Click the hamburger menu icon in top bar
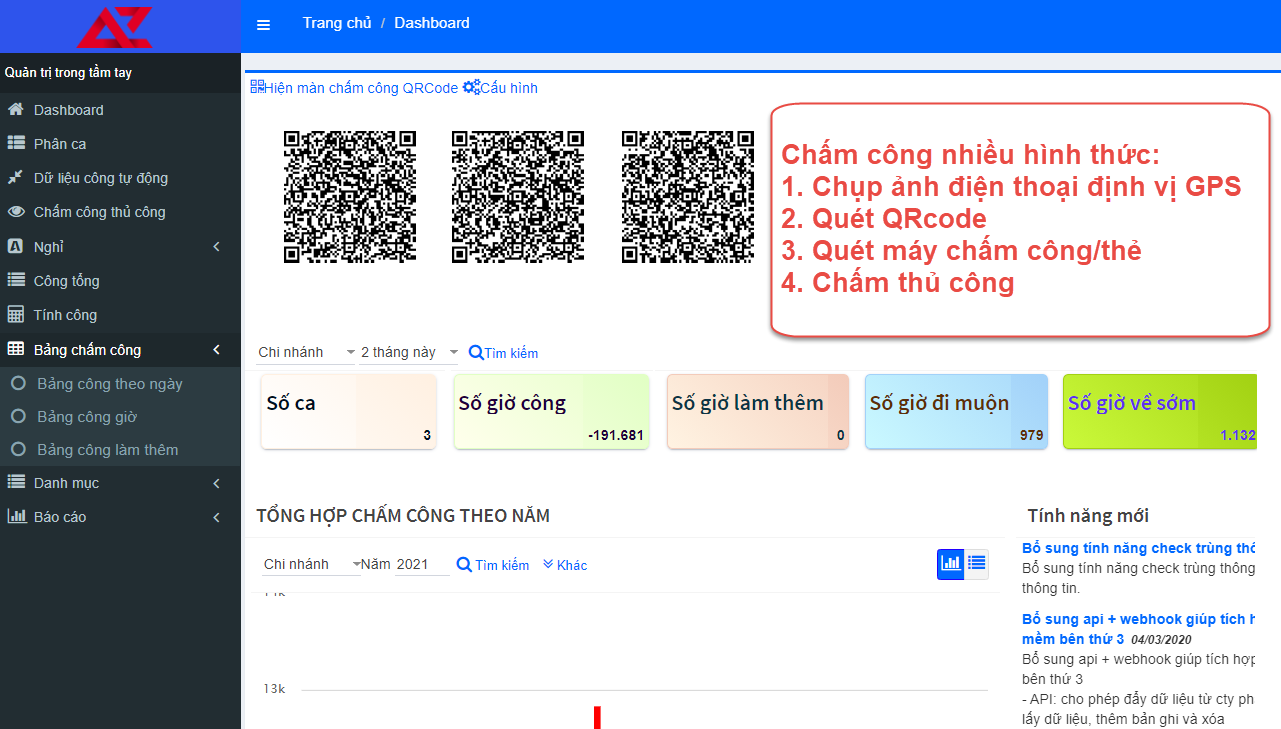 click(264, 25)
